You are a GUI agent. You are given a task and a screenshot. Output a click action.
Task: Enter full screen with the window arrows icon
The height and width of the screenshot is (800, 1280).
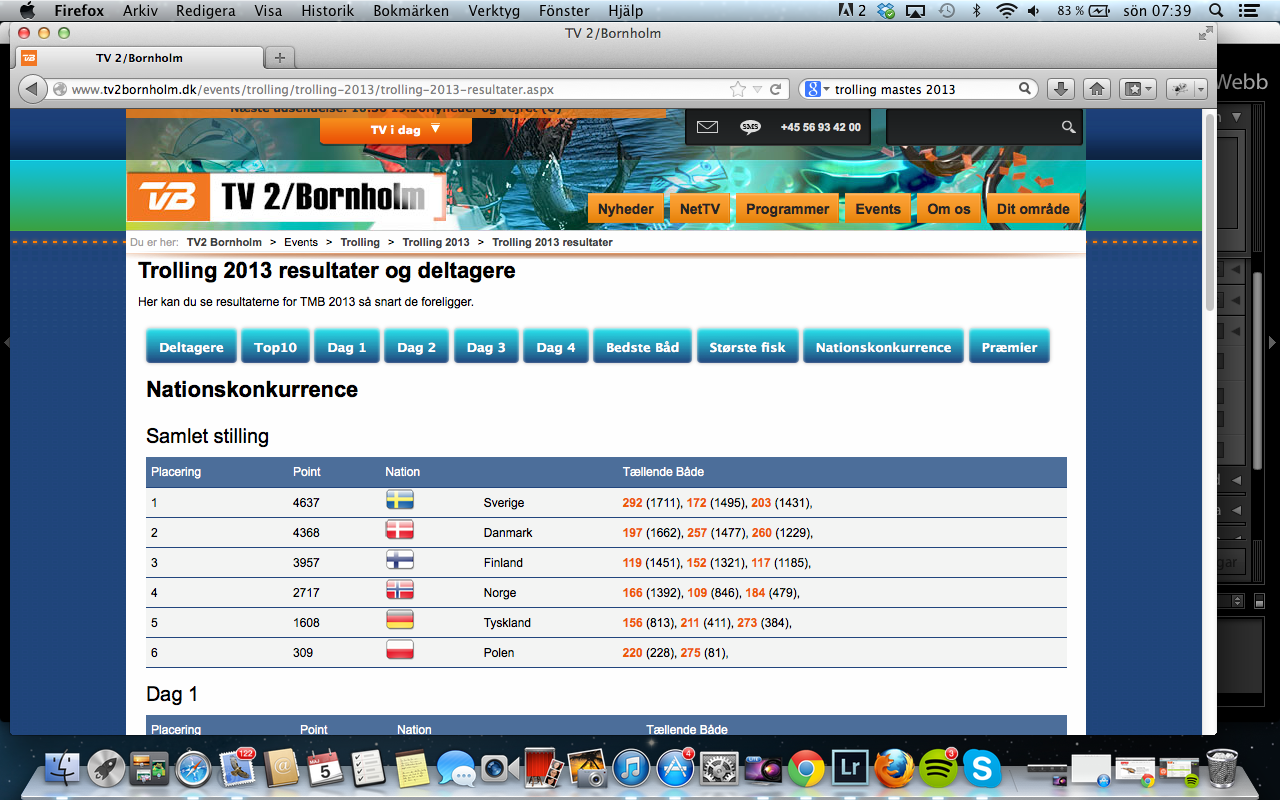click(x=1205, y=33)
